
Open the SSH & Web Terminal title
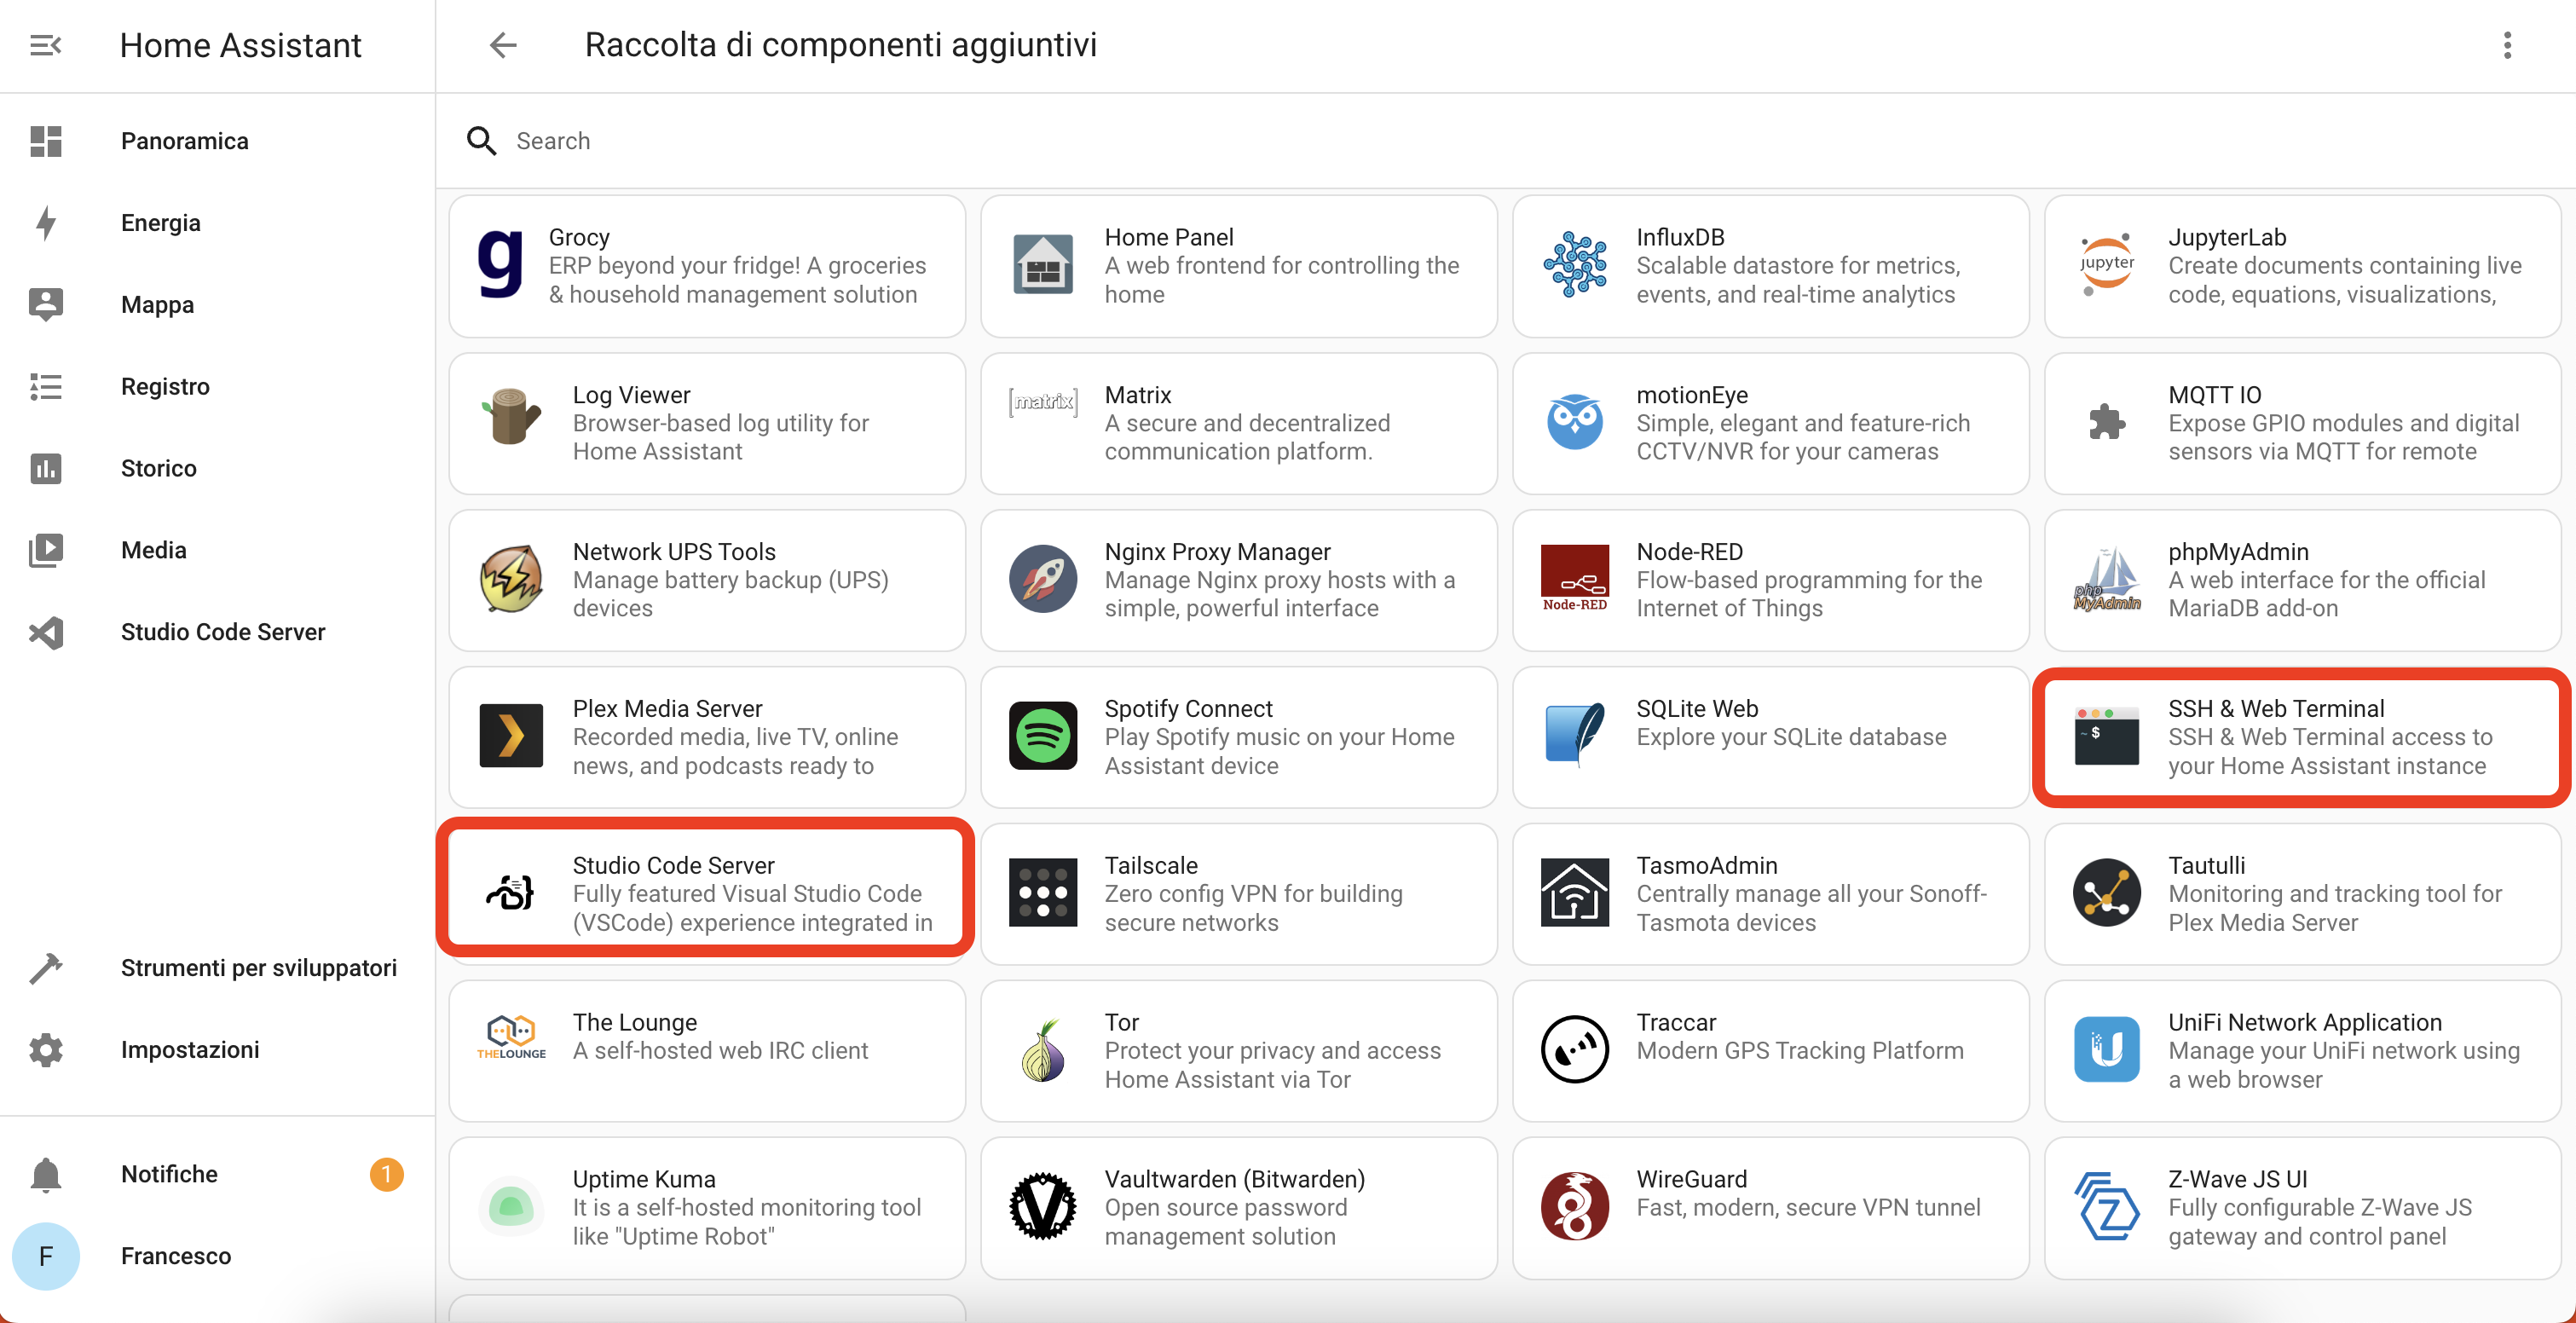(x=2276, y=708)
